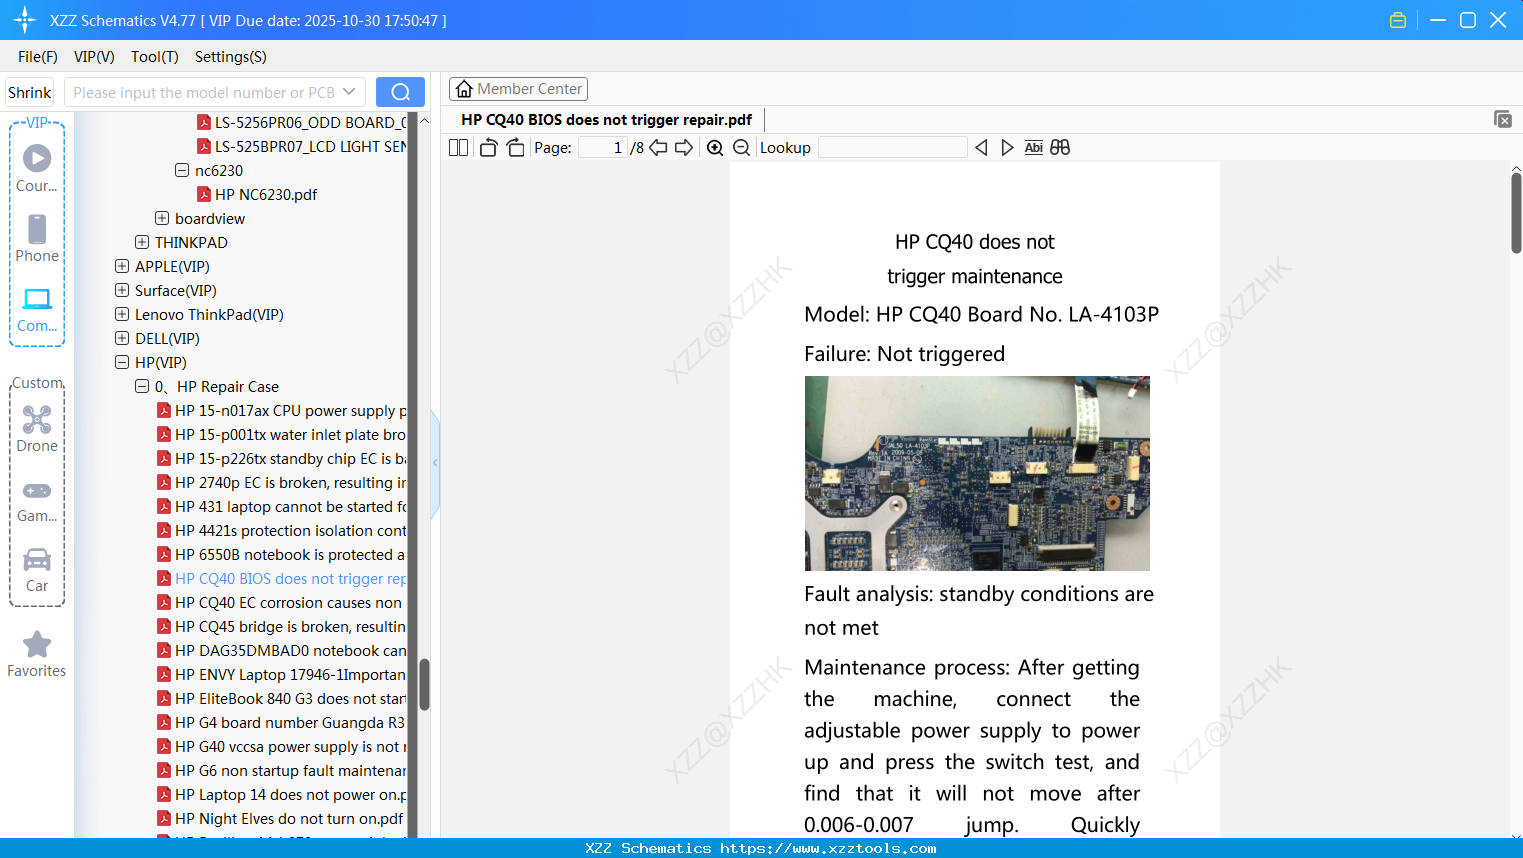Image resolution: width=1523 pixels, height=858 pixels.
Task: Click into the Lookup text field
Action: click(x=892, y=148)
